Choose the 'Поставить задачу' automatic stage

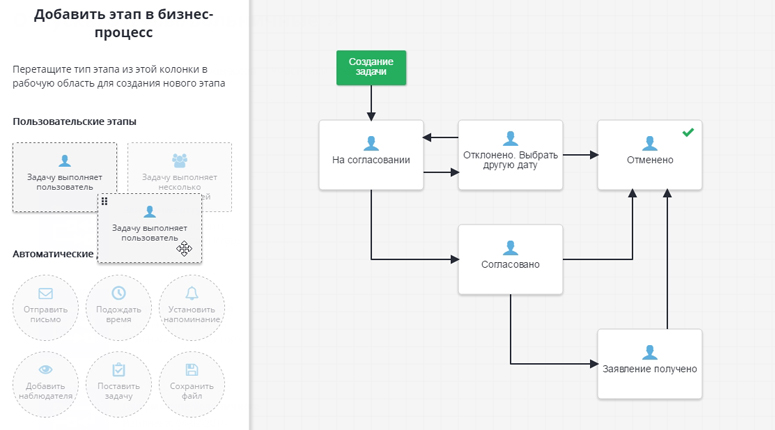pyautogui.click(x=119, y=385)
